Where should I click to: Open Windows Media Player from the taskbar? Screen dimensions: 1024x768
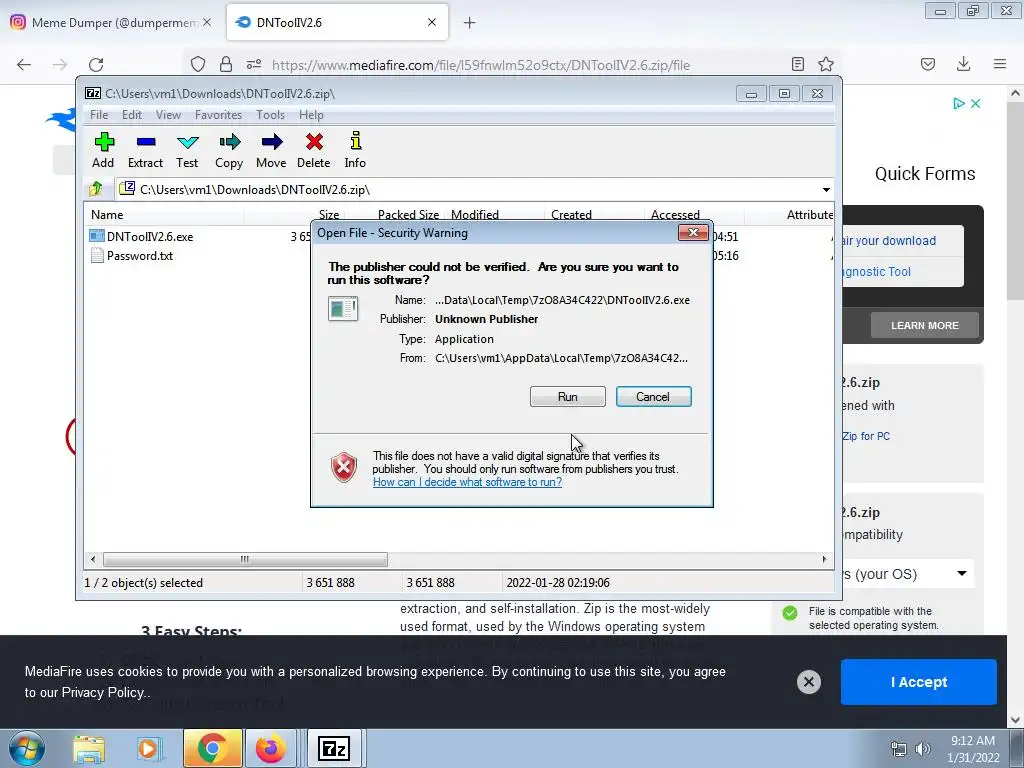pyautogui.click(x=149, y=749)
